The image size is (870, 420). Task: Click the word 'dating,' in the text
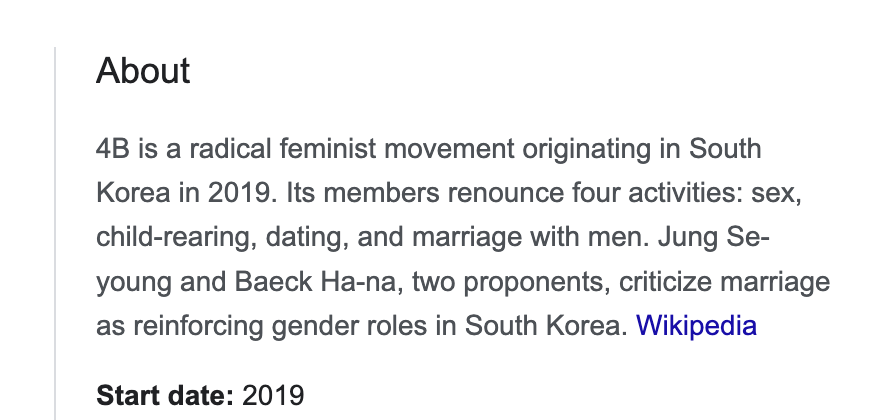[307, 237]
